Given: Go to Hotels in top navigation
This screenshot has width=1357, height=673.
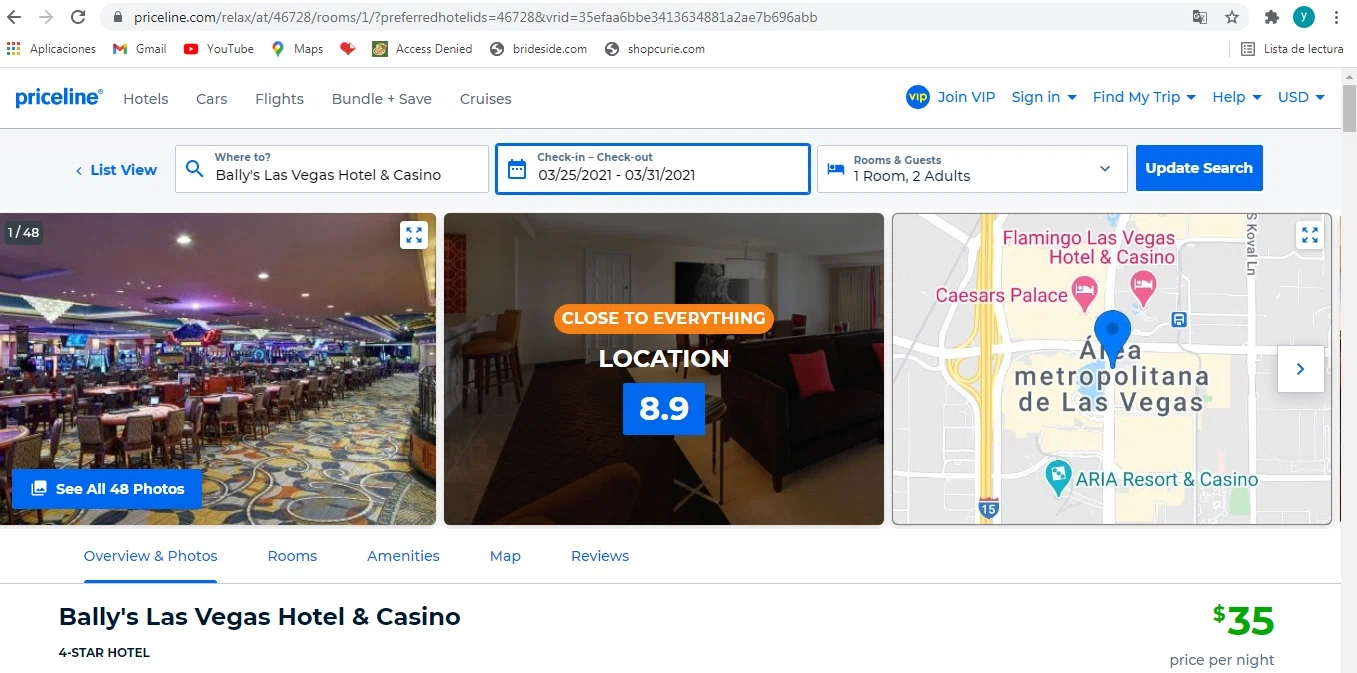Looking at the screenshot, I should 146,99.
